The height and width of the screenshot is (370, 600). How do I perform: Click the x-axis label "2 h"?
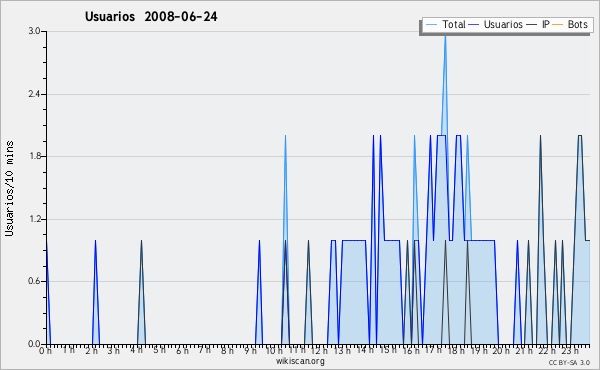[91, 351]
